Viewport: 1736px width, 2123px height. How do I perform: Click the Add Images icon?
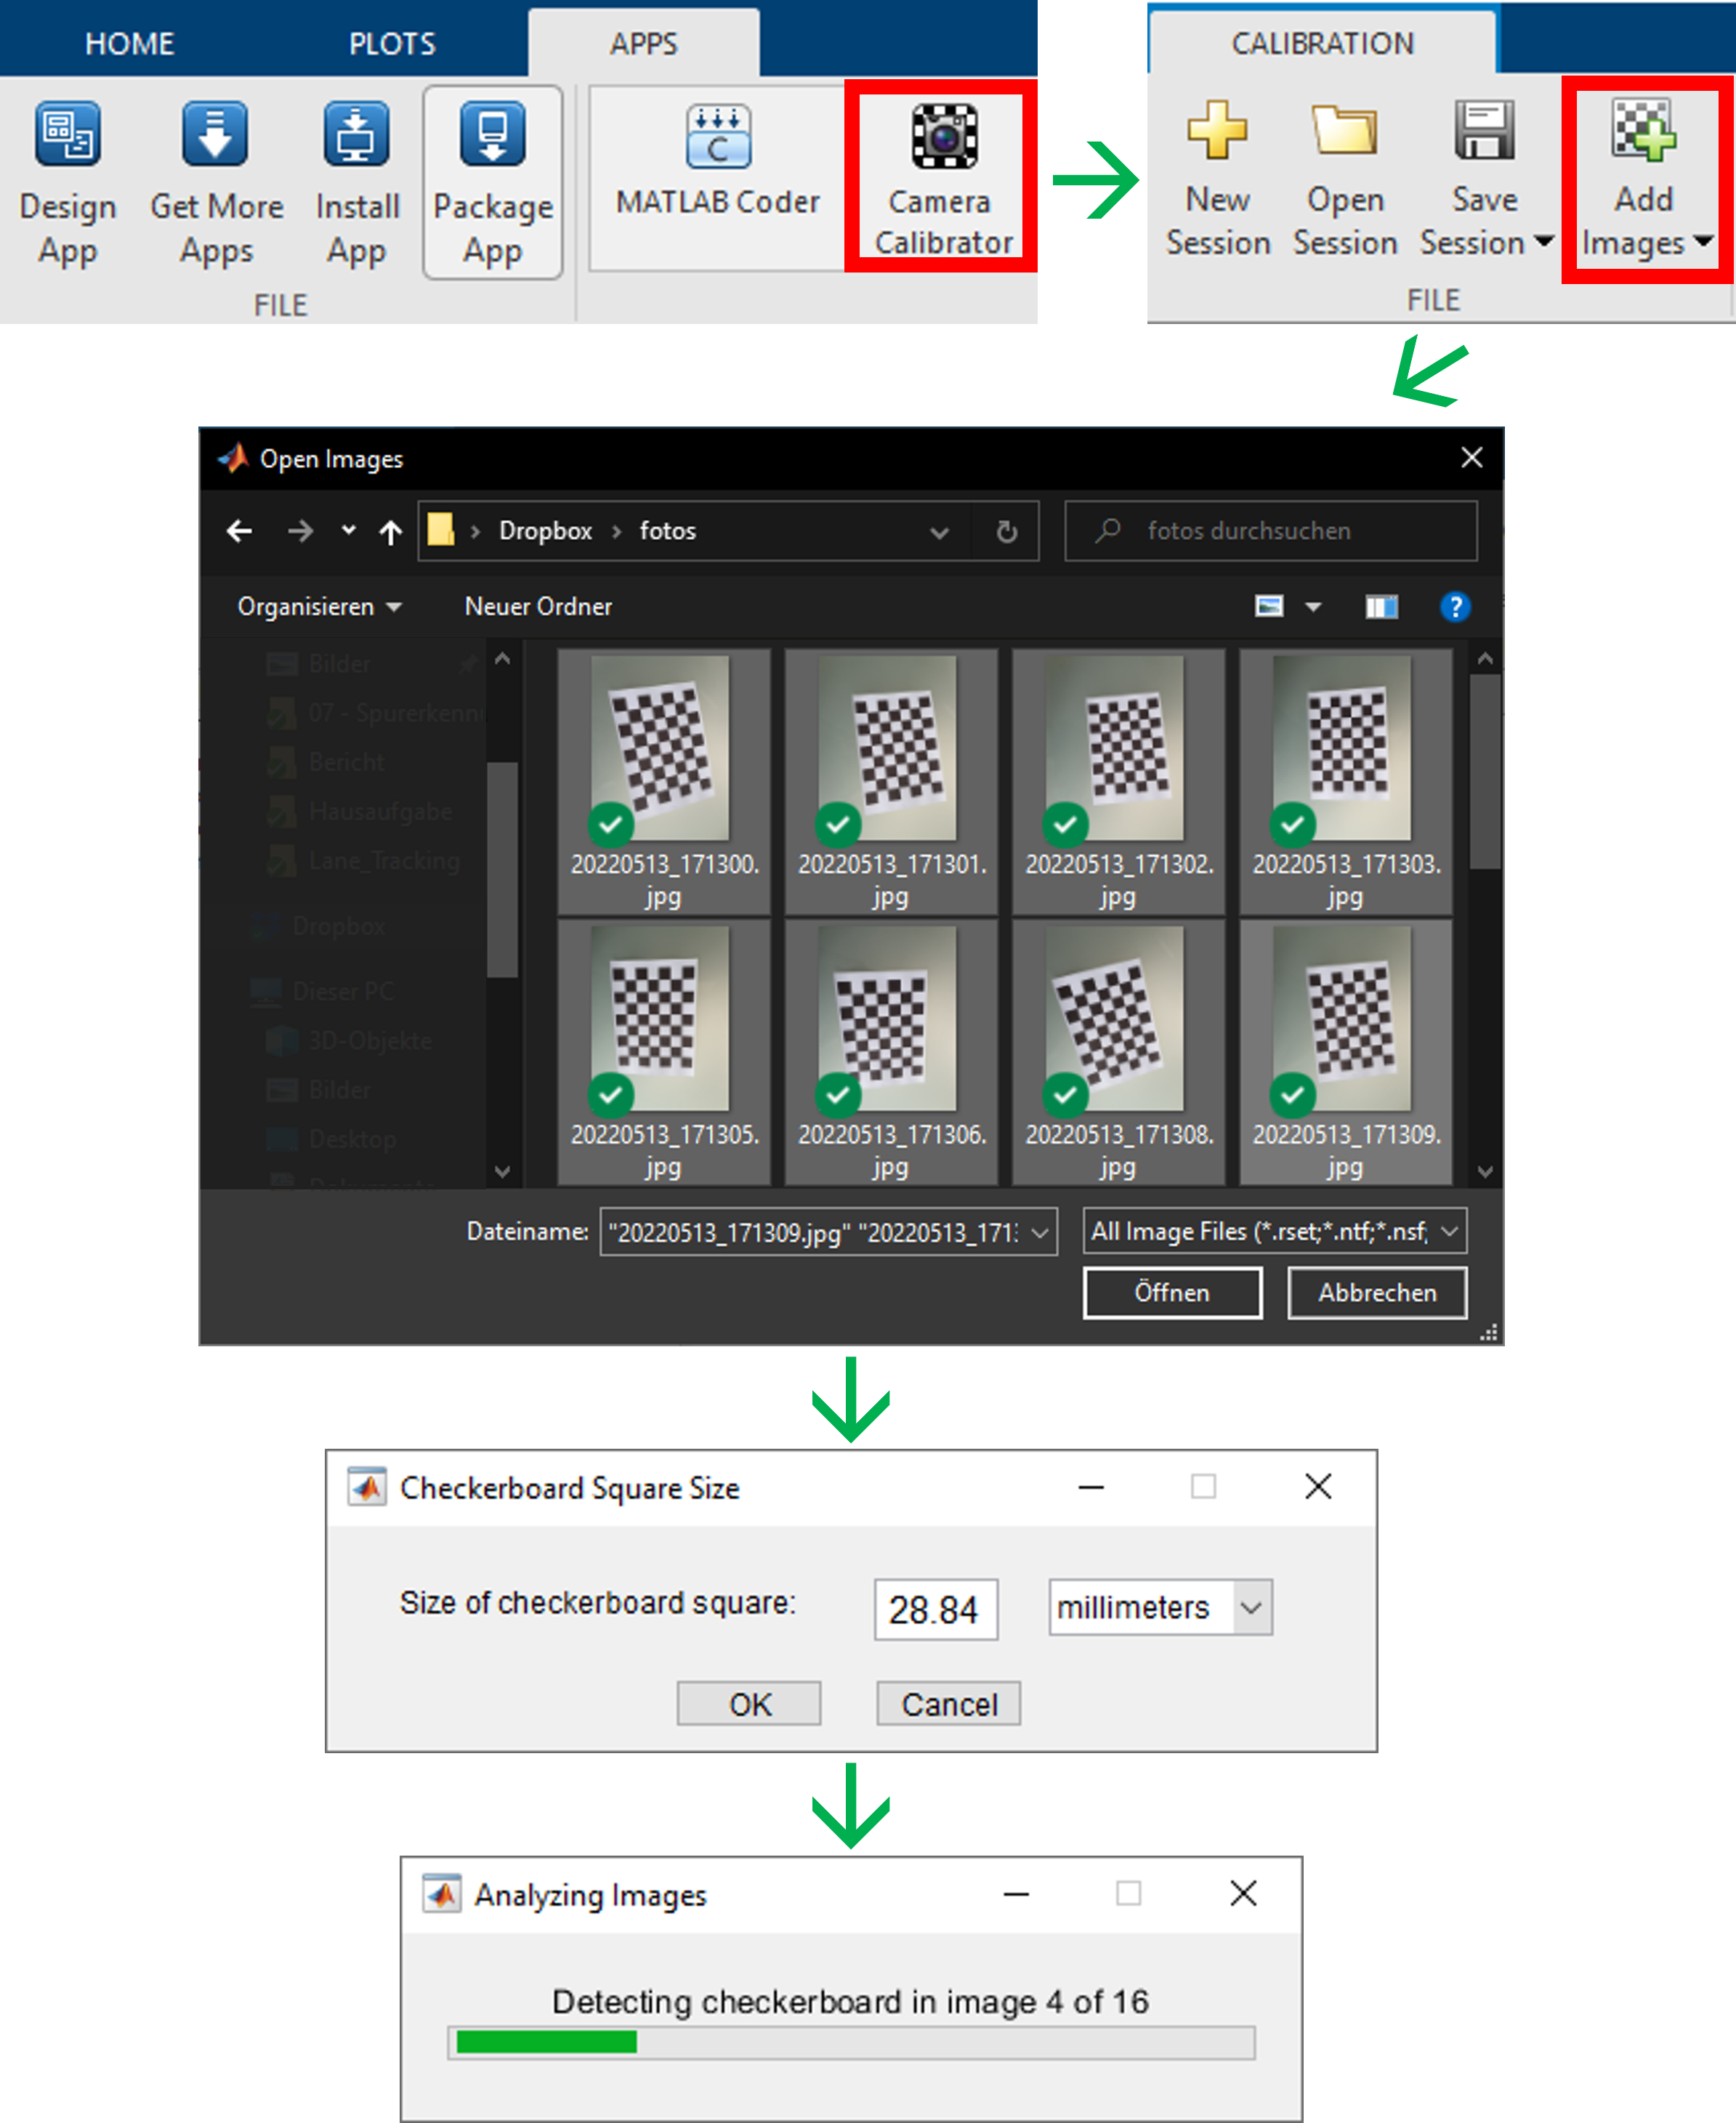tap(1642, 130)
